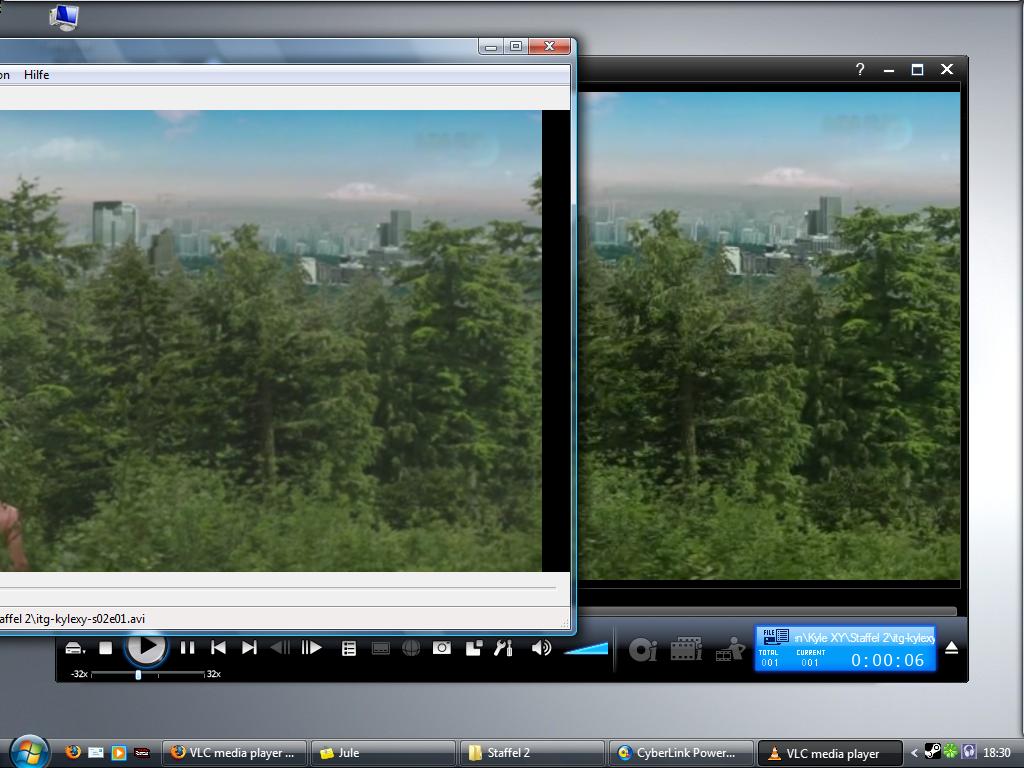The image size is (1024, 768).
Task: Click the PowerDVD filmstrip info icon
Action: pyautogui.click(x=686, y=649)
